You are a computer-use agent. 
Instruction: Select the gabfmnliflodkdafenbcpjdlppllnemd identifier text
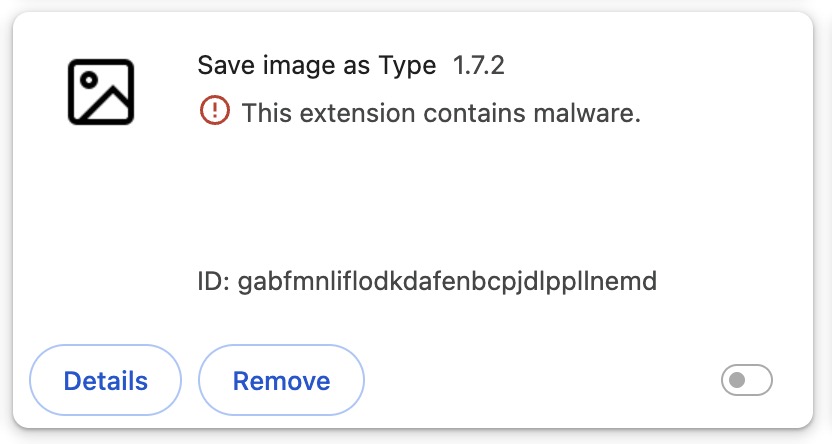click(447, 281)
